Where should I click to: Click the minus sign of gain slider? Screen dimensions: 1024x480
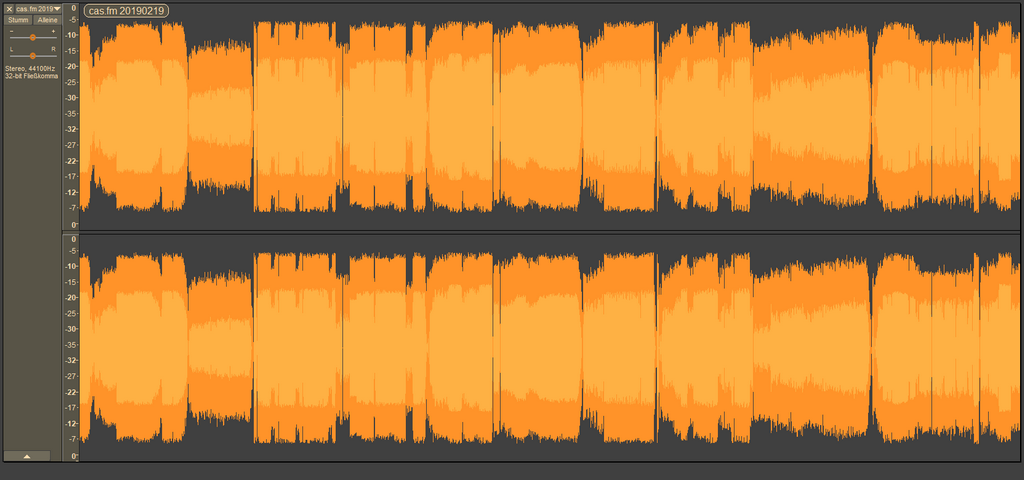click(11, 31)
